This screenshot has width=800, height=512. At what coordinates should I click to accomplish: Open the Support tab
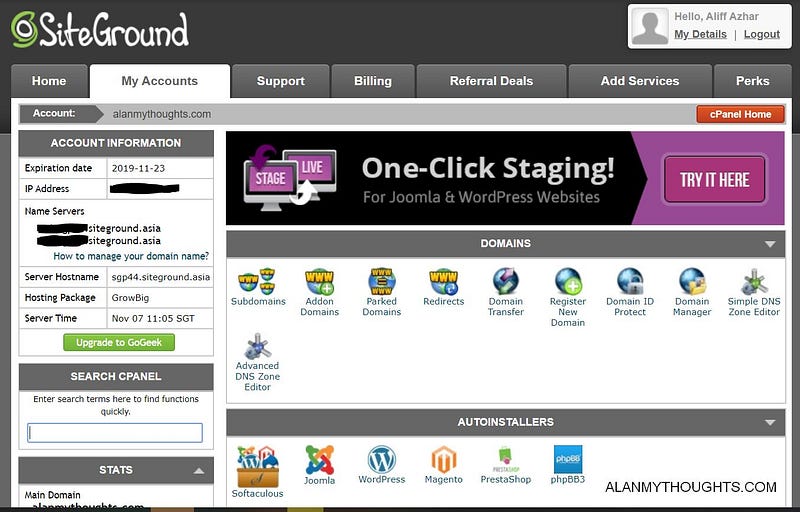coord(281,81)
